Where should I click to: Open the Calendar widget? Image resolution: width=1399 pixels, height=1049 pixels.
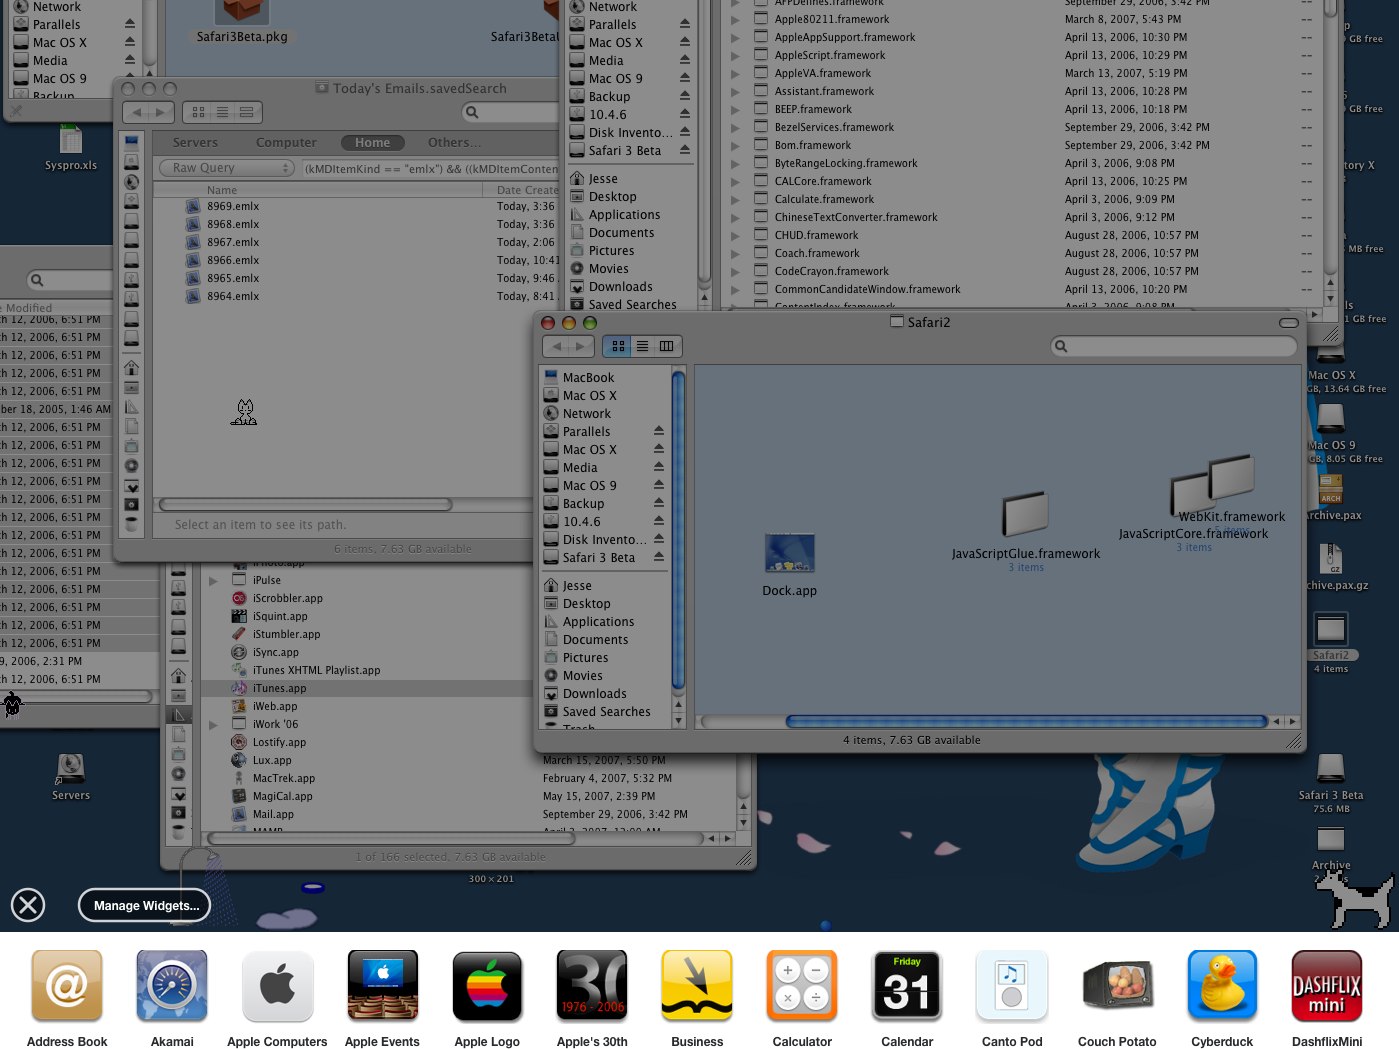pos(907,986)
